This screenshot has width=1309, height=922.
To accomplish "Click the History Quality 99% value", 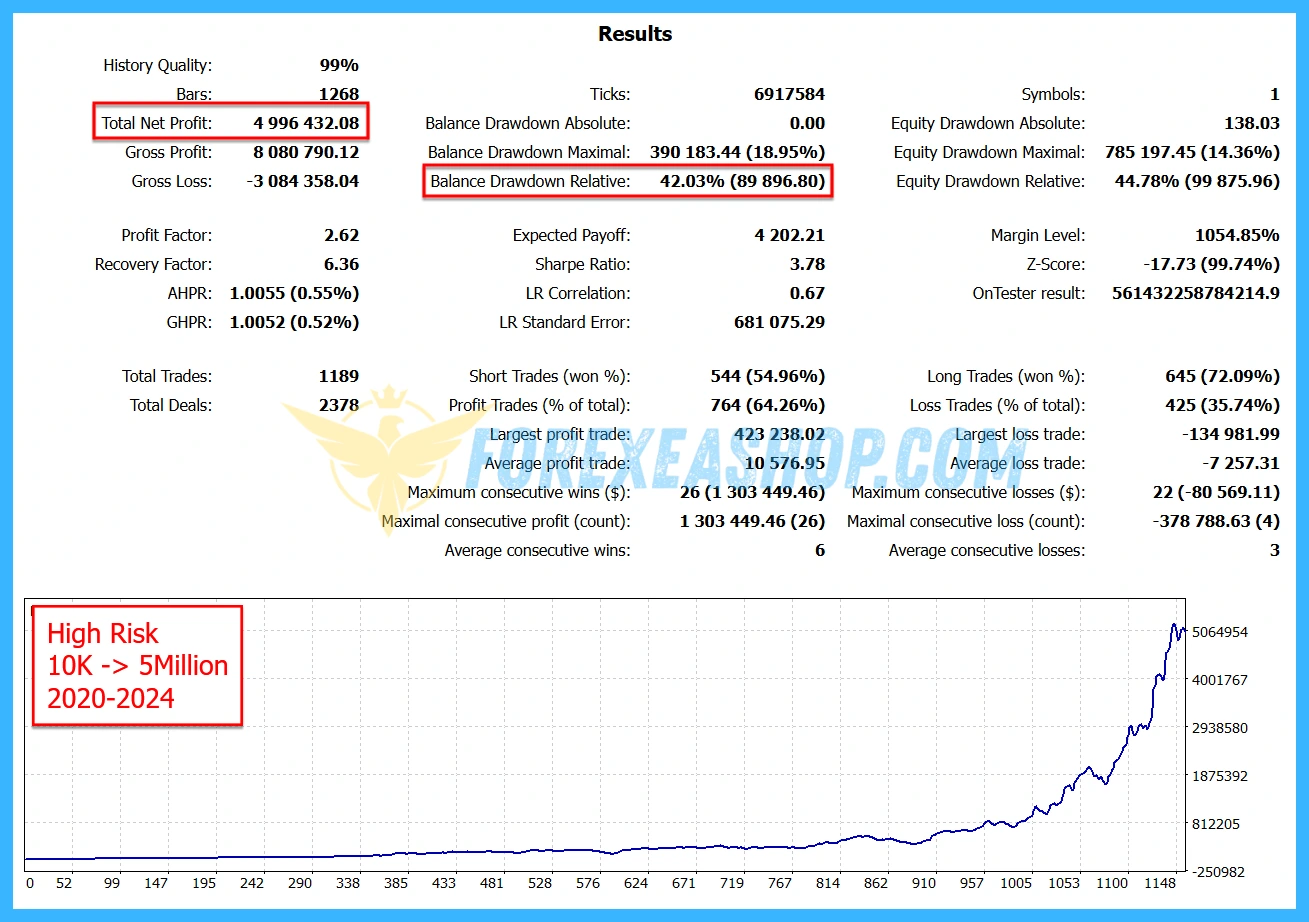I will click(x=339, y=65).
